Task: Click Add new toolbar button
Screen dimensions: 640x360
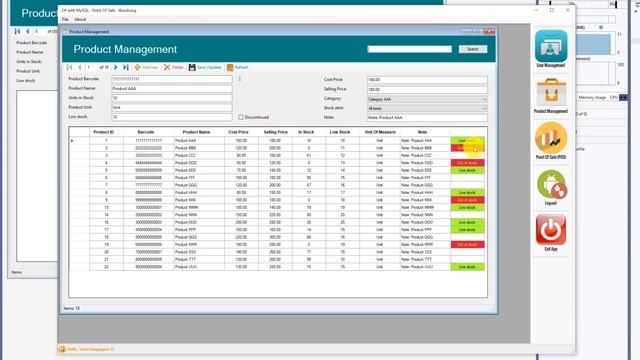Action: tap(146, 67)
